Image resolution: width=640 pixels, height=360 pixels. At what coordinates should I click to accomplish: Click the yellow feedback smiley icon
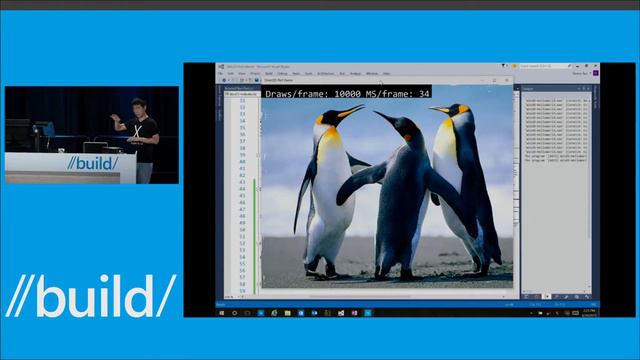point(515,66)
